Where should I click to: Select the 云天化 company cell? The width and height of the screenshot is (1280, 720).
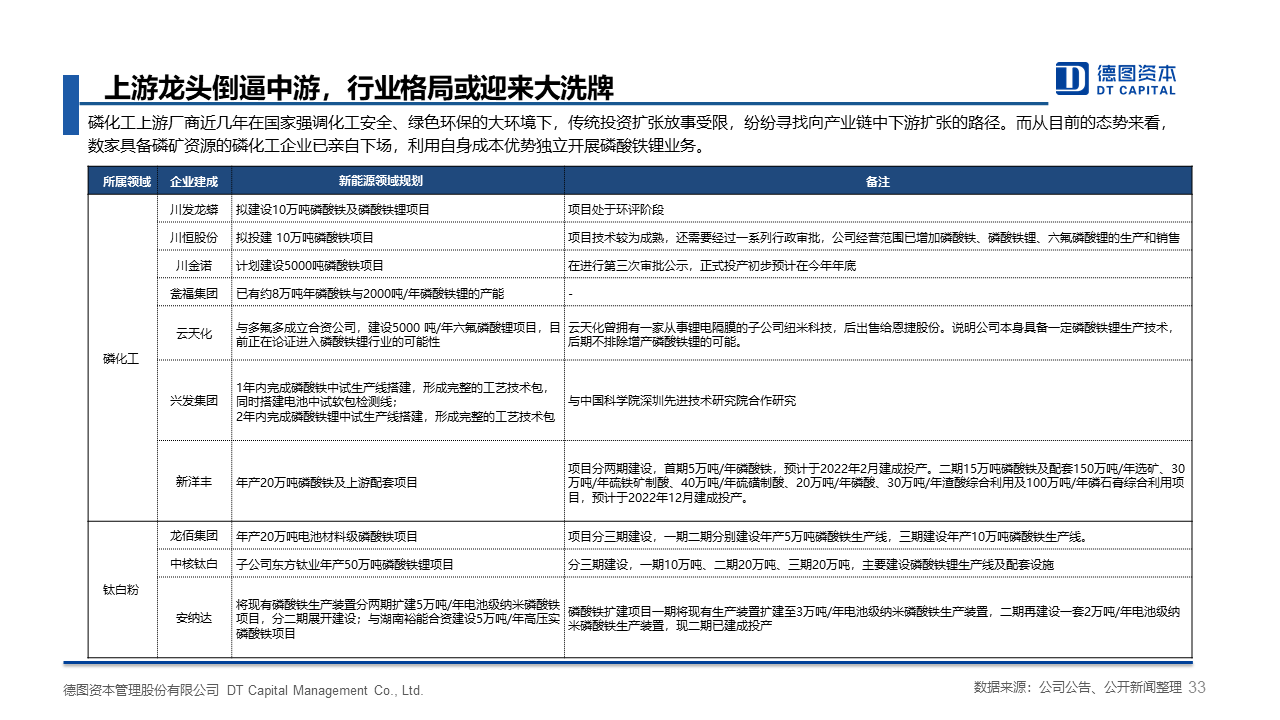(194, 334)
